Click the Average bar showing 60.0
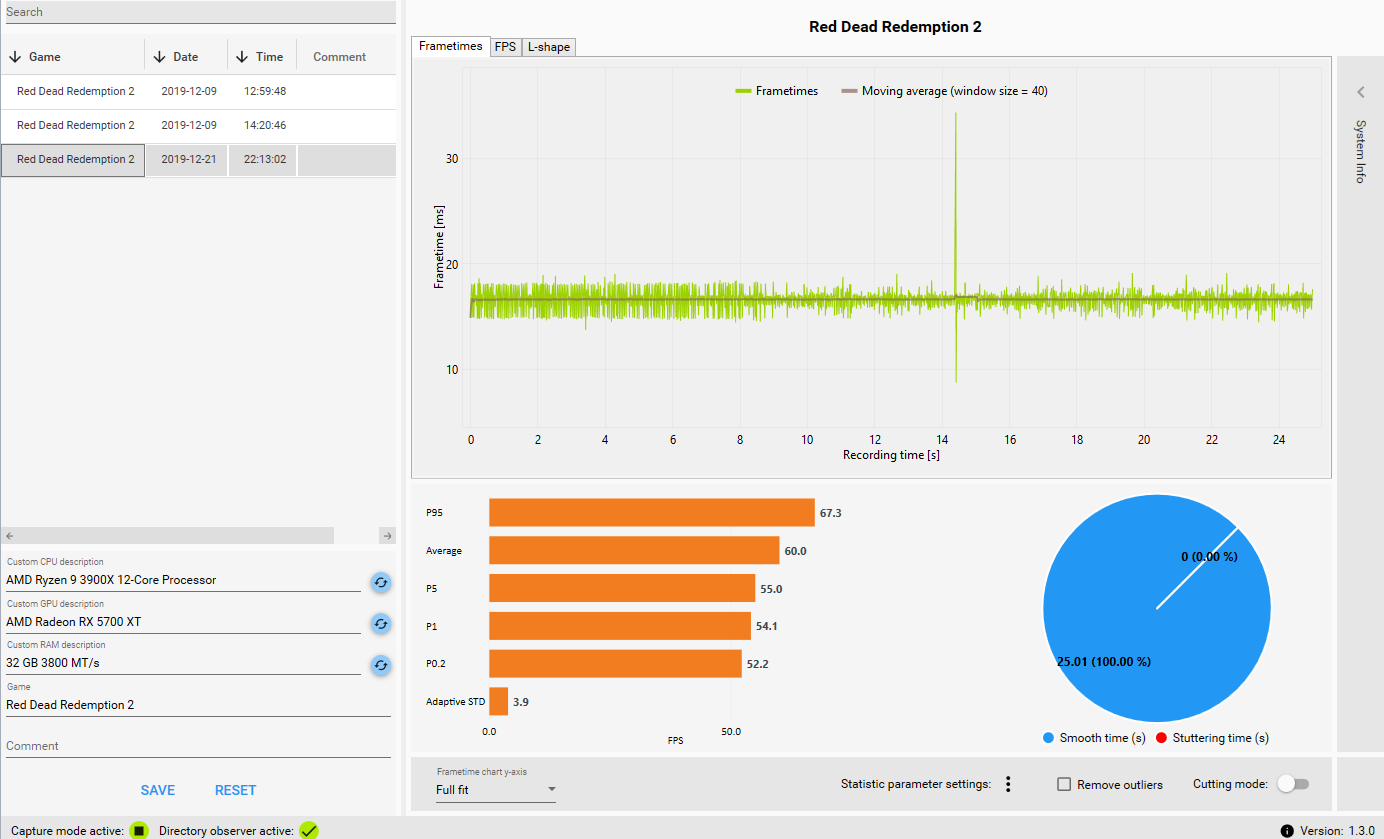The width and height of the screenshot is (1384, 839). click(634, 551)
